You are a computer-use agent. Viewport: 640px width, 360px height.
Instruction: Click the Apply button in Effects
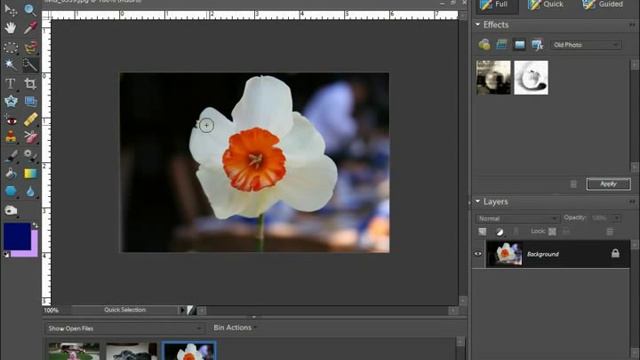point(608,184)
